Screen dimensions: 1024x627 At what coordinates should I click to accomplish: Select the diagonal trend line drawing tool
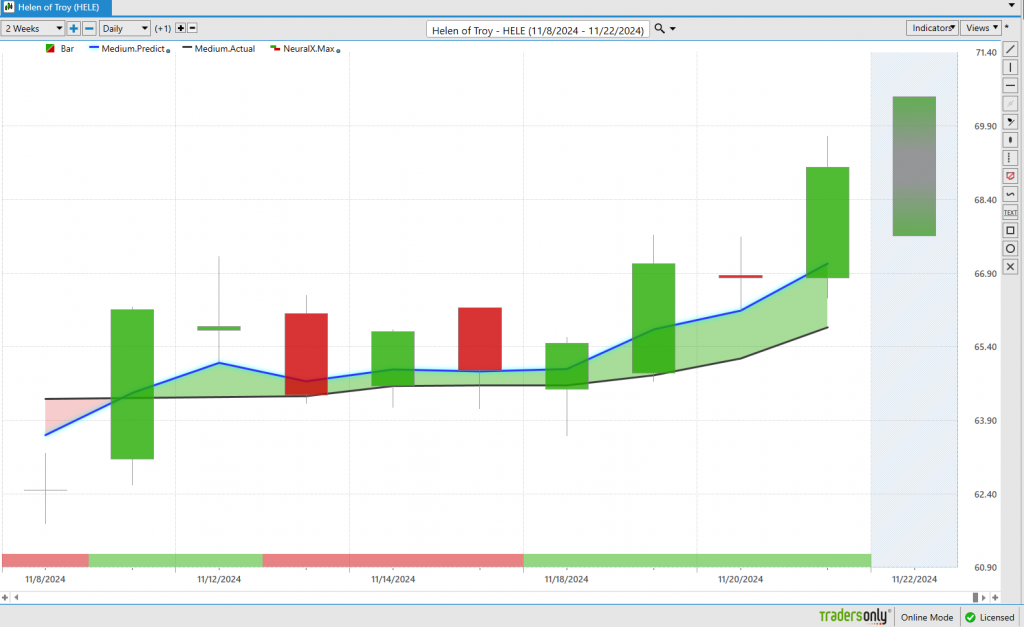[1010, 49]
